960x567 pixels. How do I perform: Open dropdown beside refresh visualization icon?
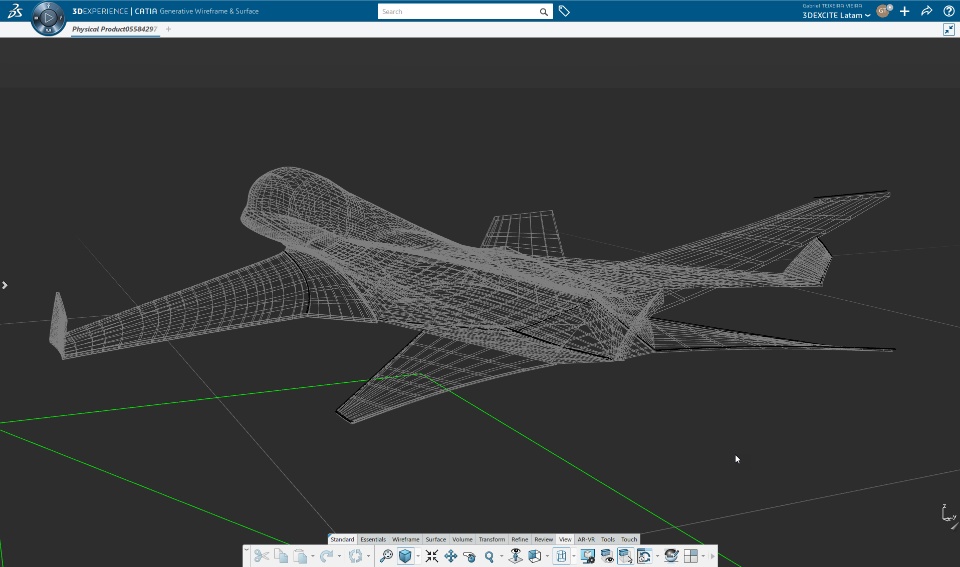657,557
